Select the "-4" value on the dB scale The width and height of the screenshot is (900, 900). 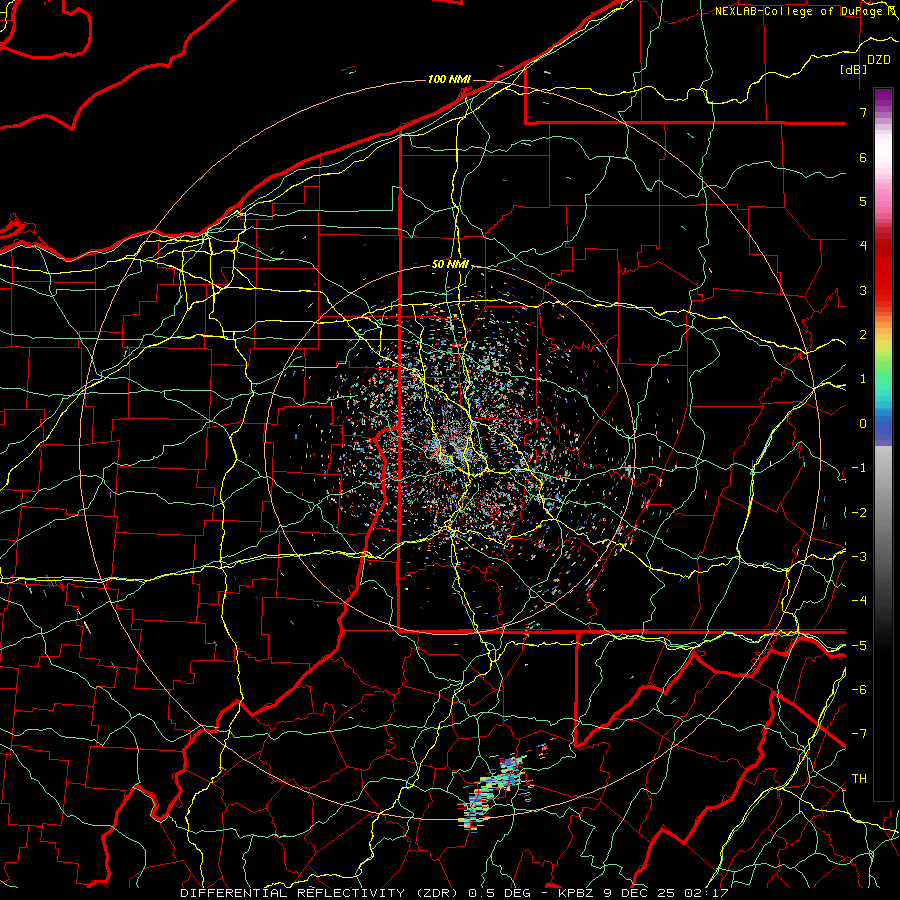click(x=859, y=601)
